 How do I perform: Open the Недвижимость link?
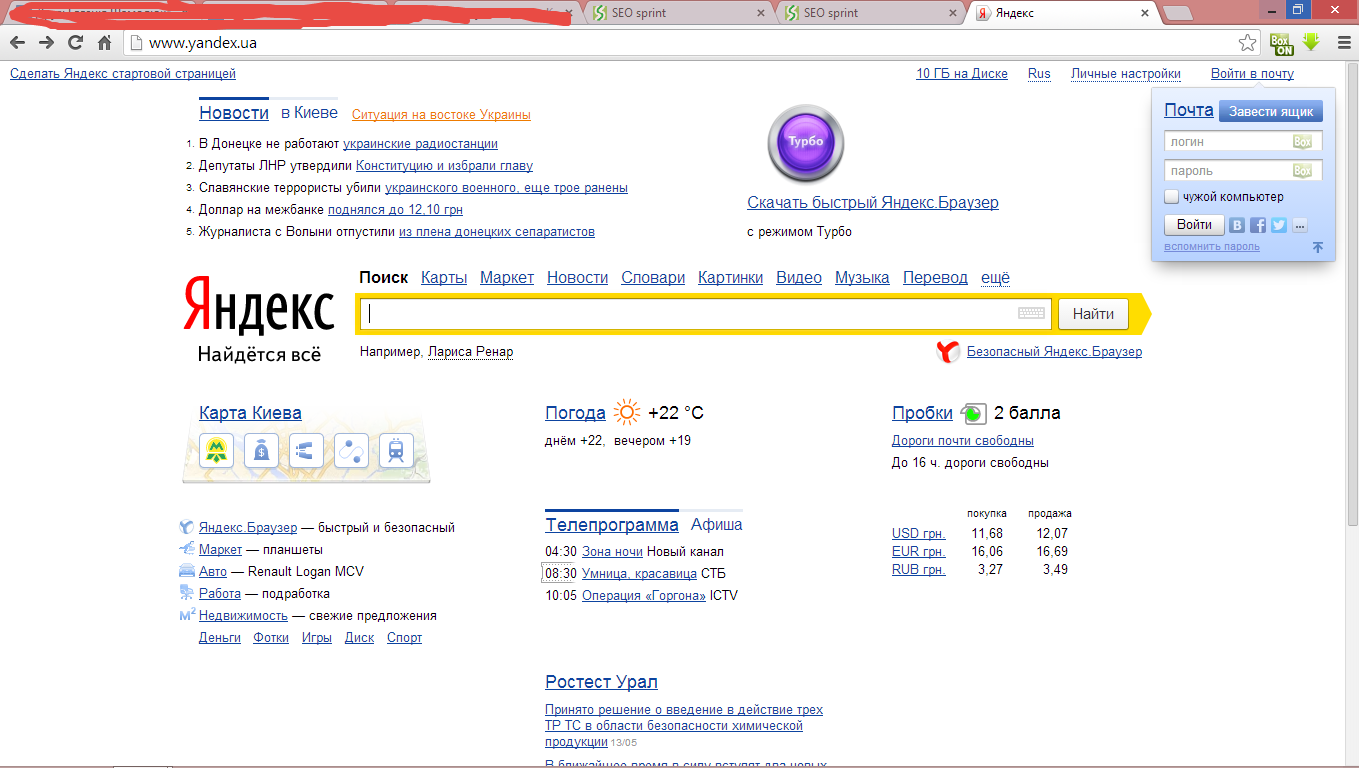pyautogui.click(x=243, y=615)
